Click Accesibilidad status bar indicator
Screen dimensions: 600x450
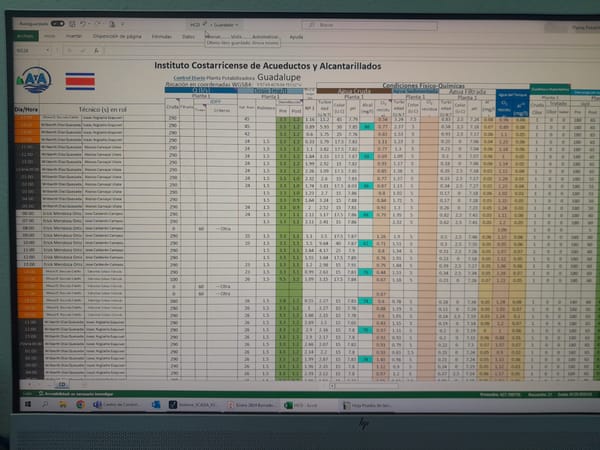(x=75, y=394)
